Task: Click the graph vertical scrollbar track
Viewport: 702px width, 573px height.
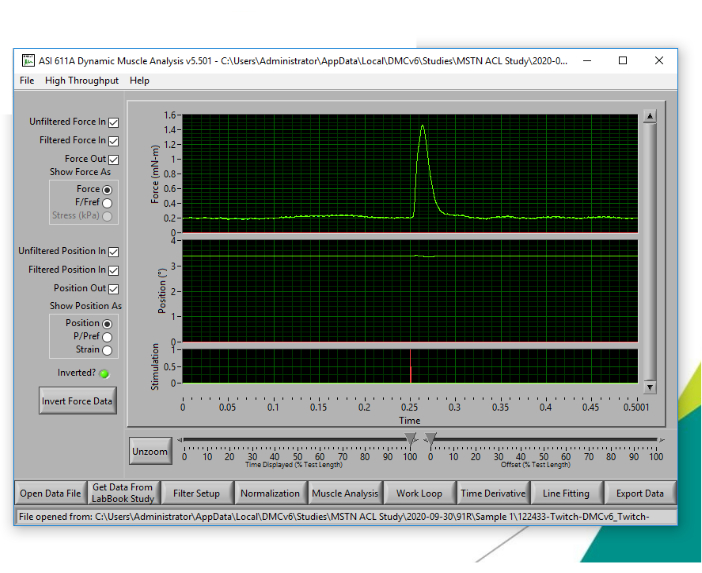Action: [650, 250]
